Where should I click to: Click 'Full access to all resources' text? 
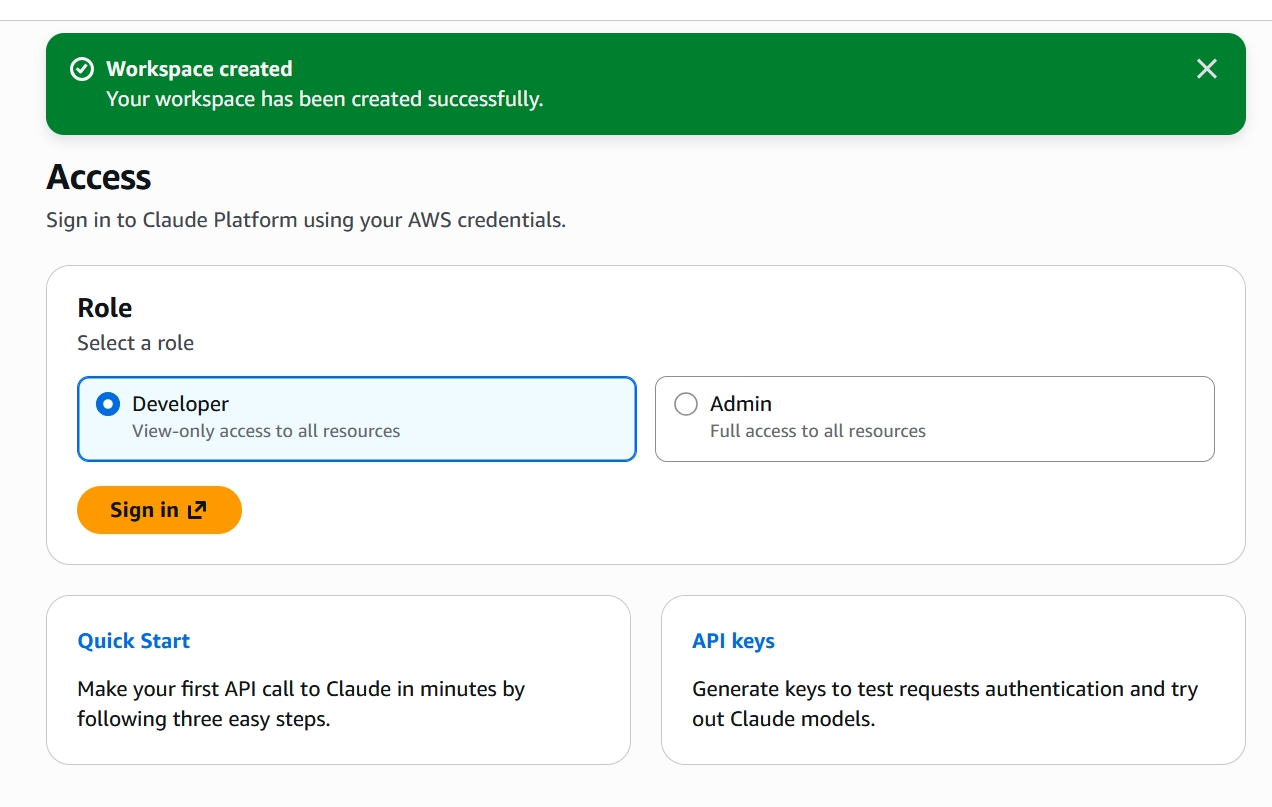coord(818,431)
